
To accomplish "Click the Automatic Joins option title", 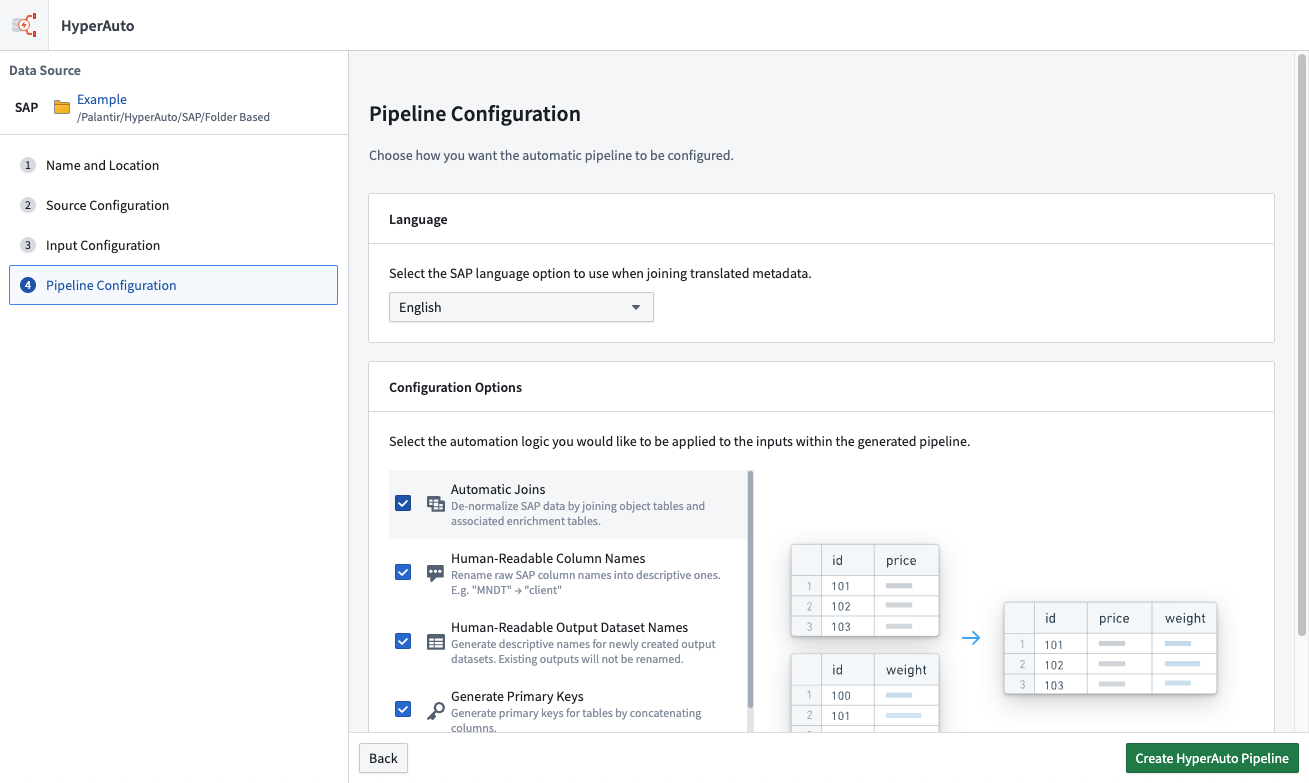I will [x=498, y=489].
